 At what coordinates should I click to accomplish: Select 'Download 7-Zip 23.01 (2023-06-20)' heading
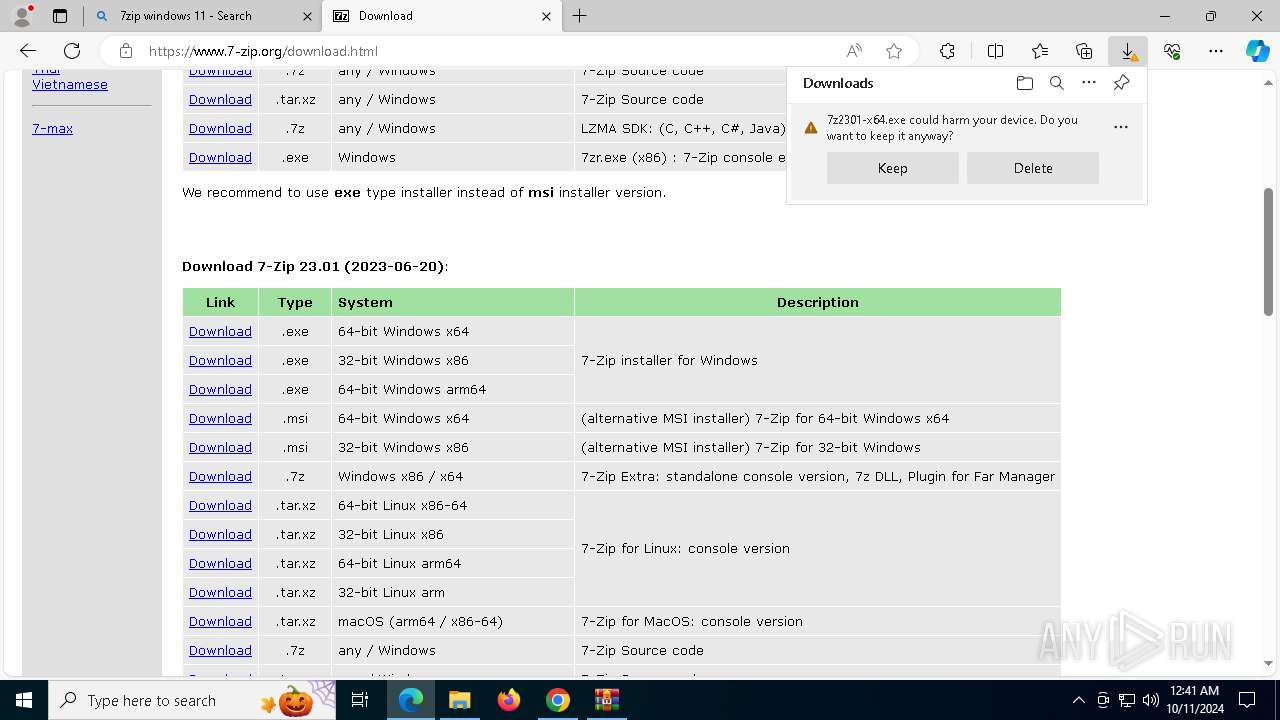pyautogui.click(x=315, y=266)
